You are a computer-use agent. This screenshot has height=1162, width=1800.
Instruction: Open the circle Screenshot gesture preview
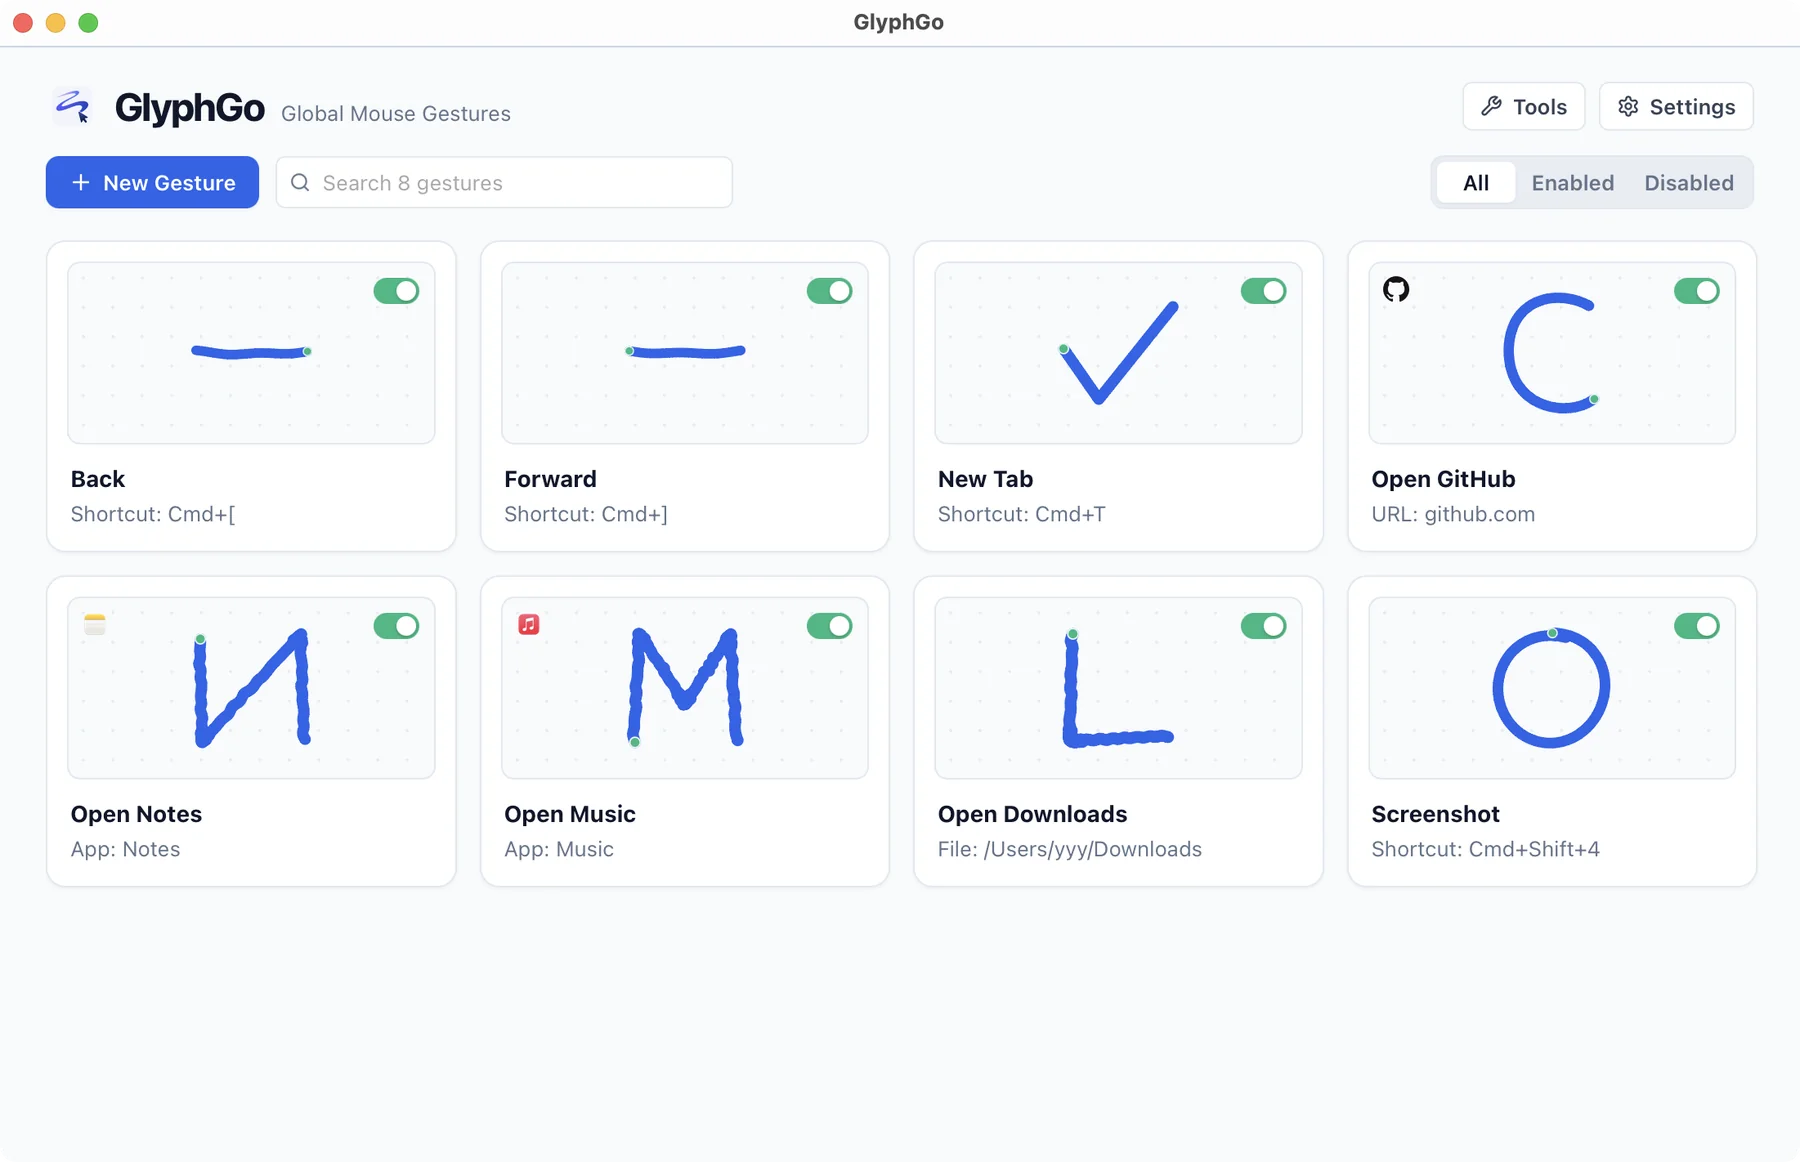tap(1552, 688)
